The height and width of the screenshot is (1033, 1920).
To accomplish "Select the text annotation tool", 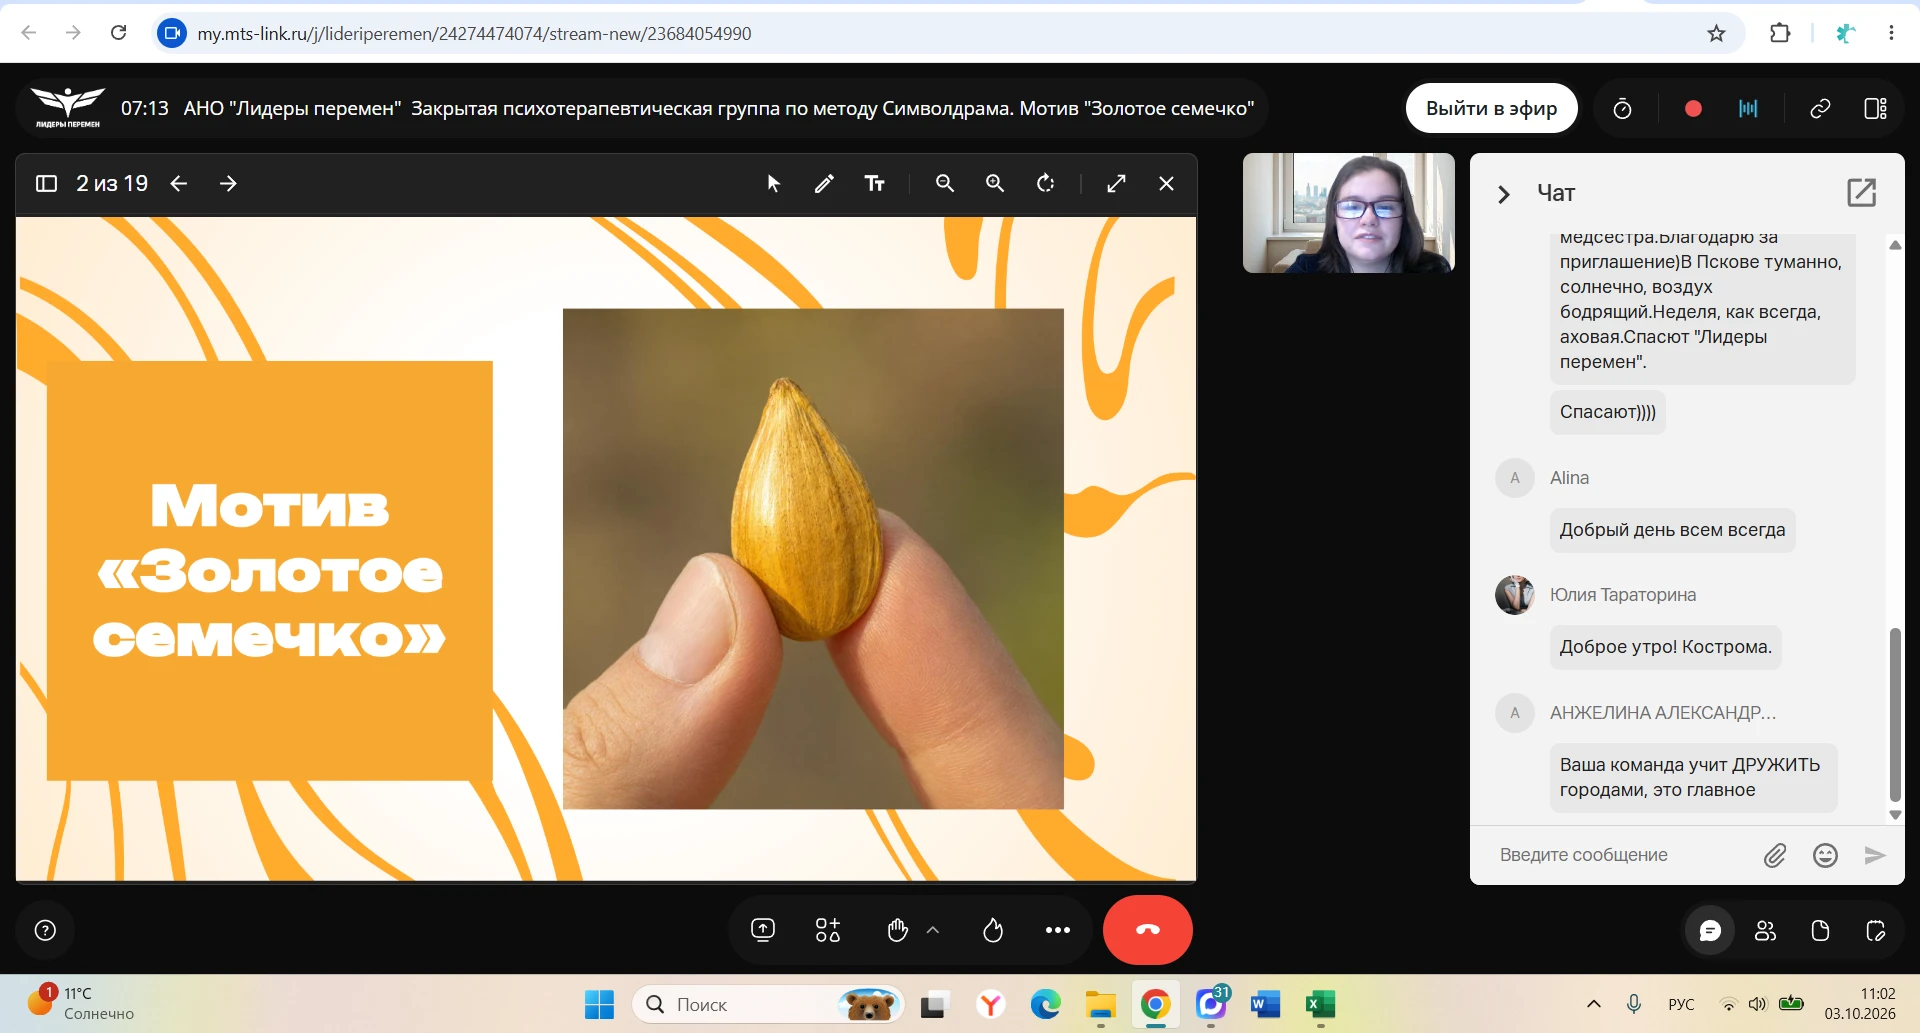I will point(875,184).
